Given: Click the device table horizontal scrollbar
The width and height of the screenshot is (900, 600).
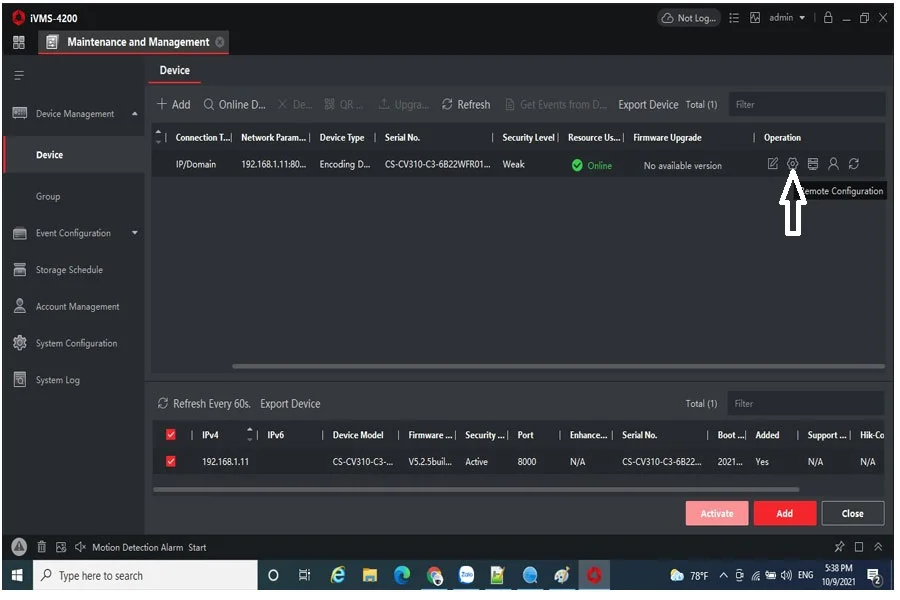Looking at the screenshot, I should (x=558, y=366).
